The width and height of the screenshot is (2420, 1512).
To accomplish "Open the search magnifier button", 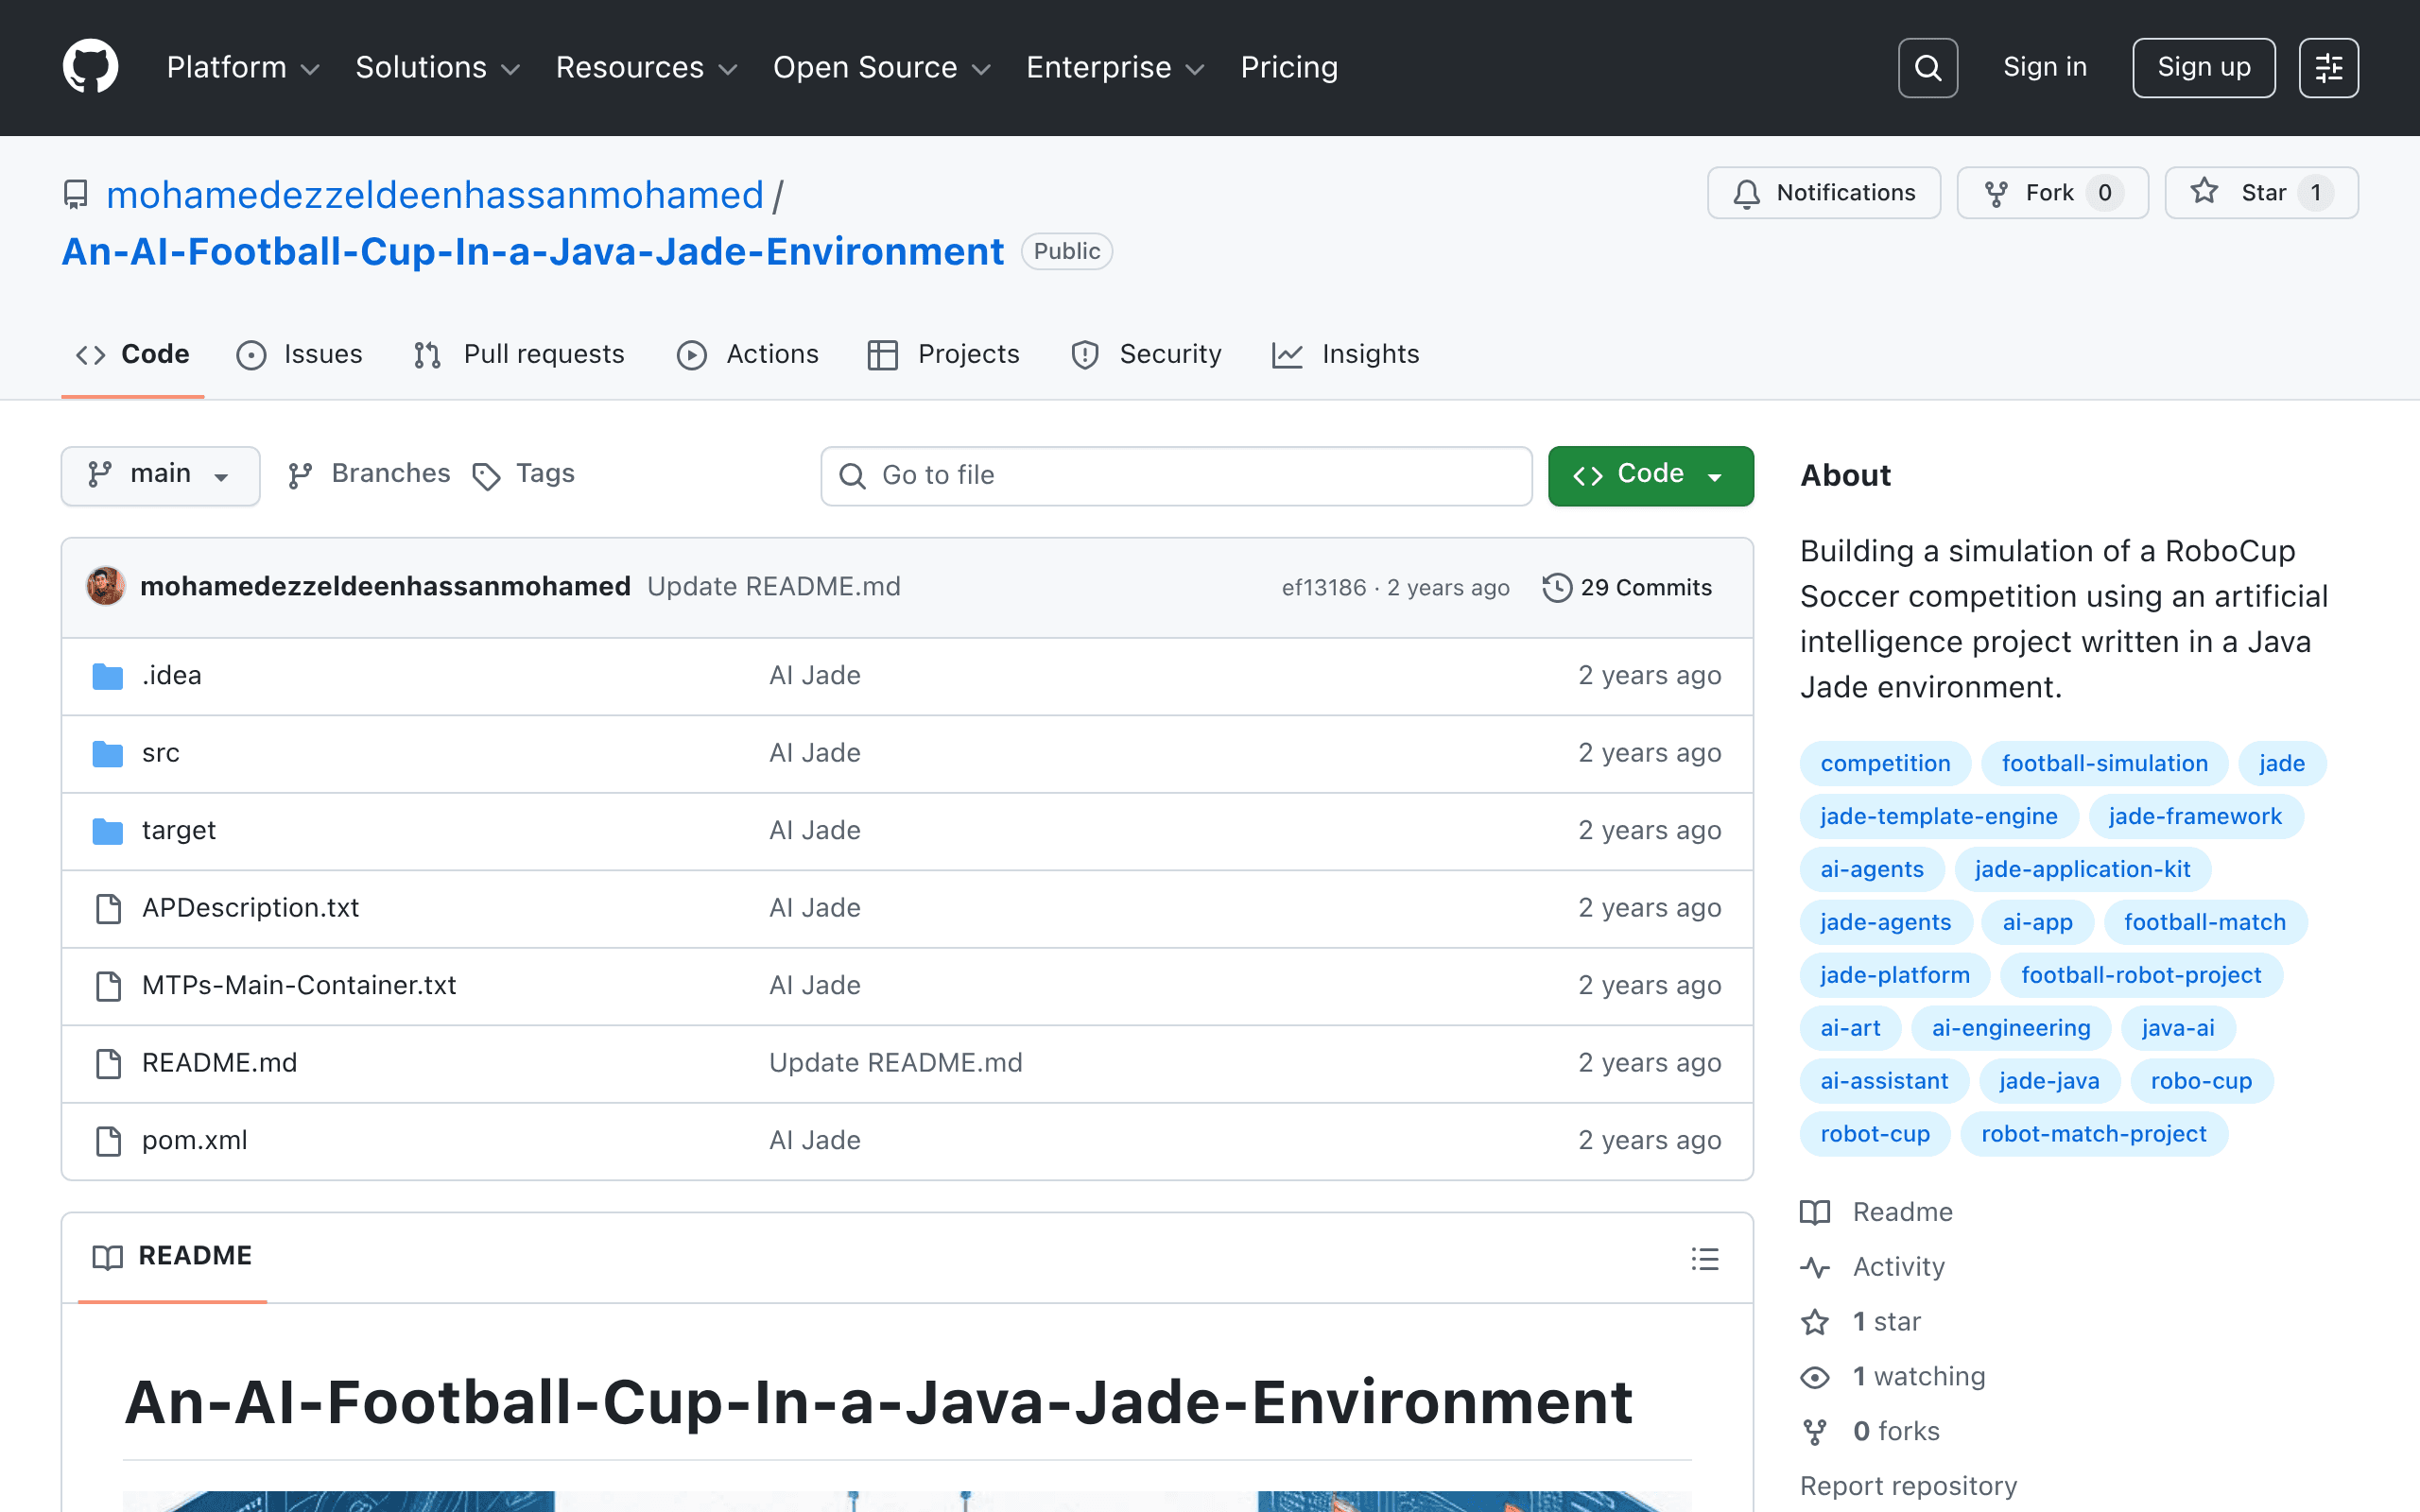I will 1927,68.
